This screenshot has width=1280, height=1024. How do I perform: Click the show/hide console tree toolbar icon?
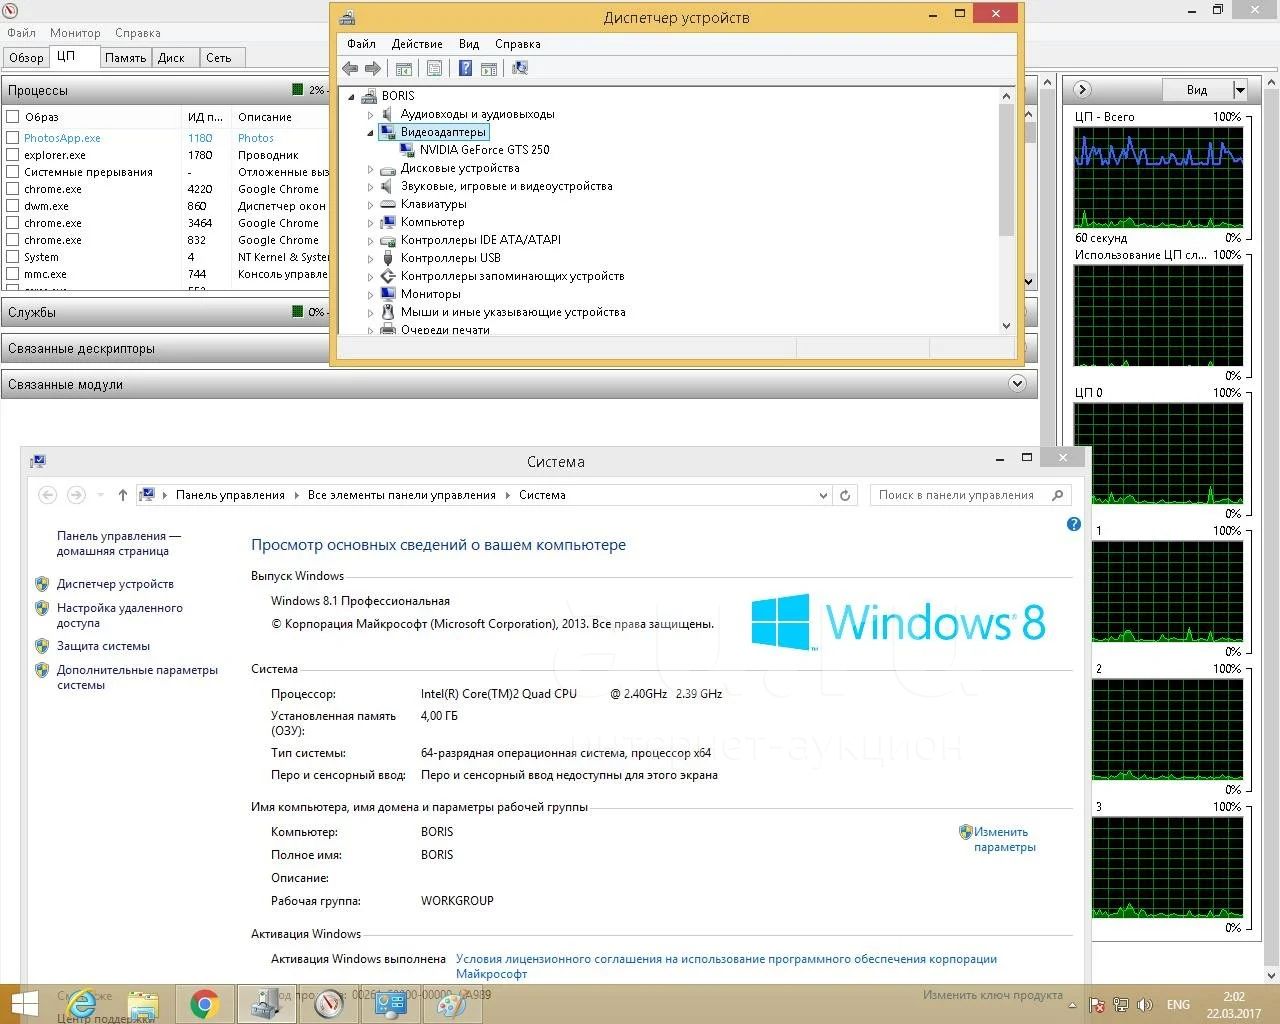click(404, 68)
